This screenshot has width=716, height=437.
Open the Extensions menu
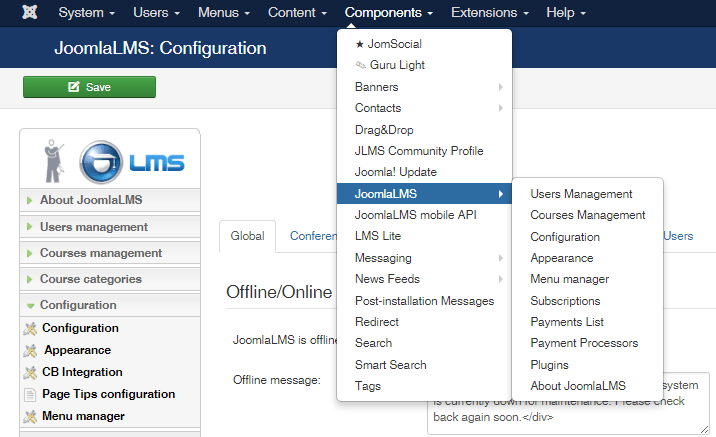click(490, 12)
